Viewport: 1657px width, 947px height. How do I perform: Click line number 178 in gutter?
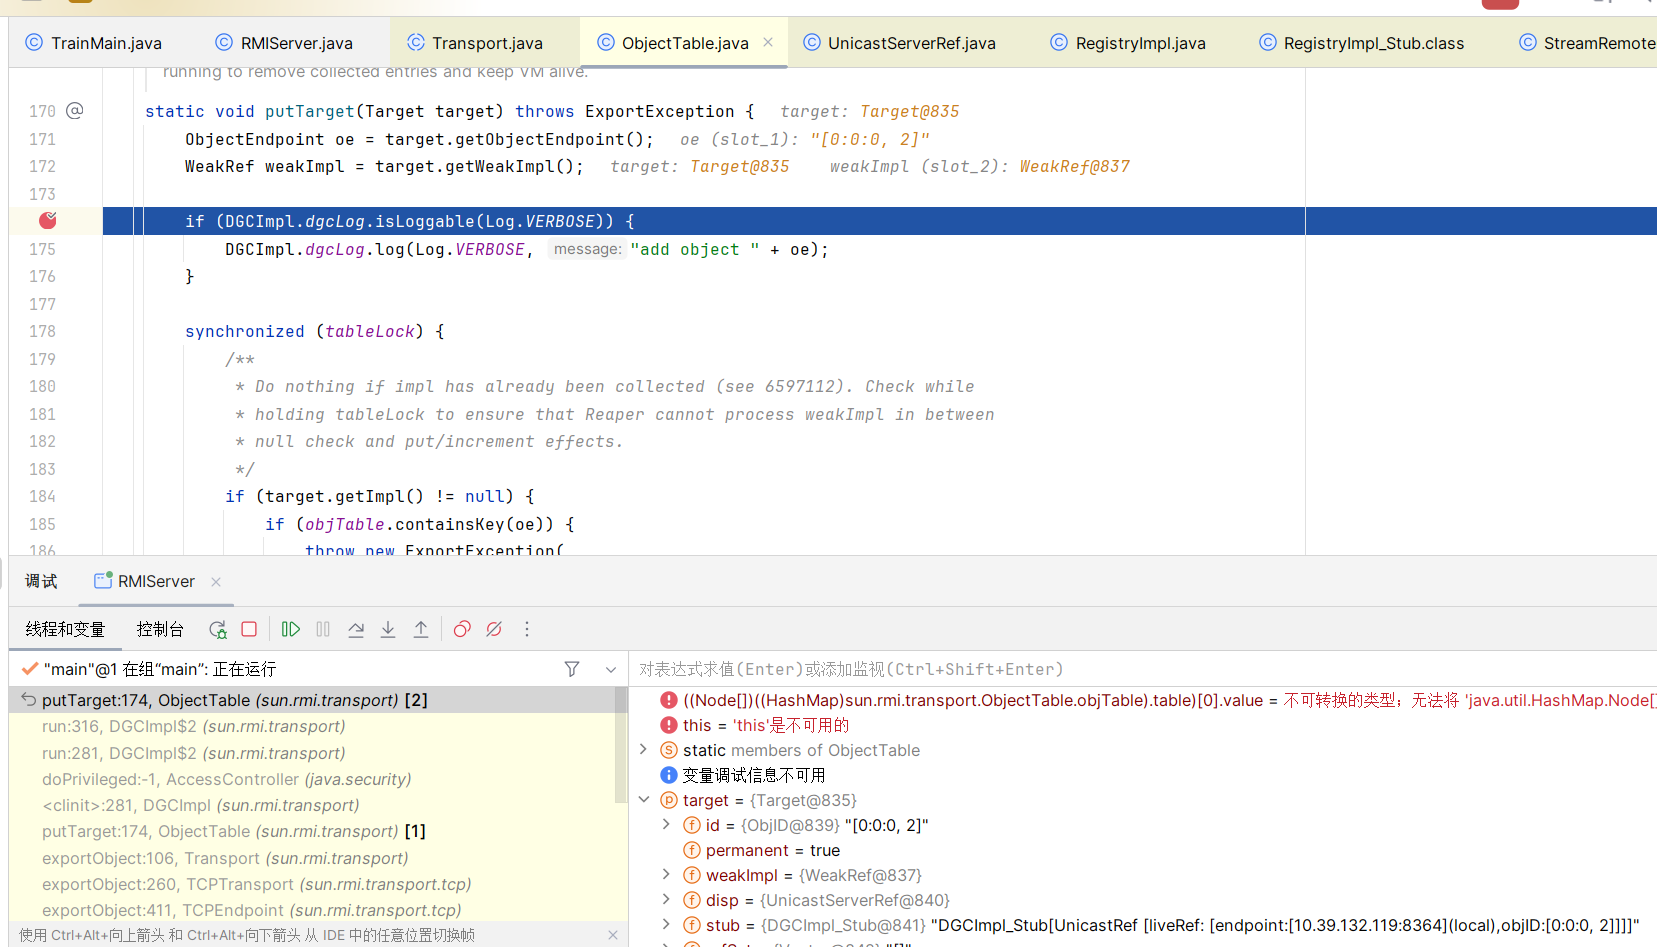(x=42, y=331)
